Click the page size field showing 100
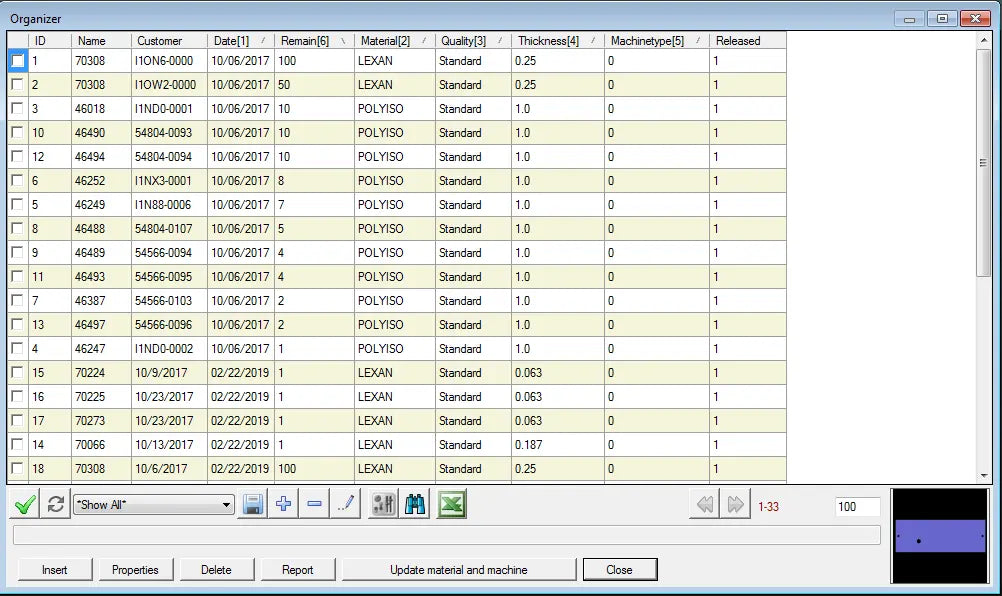This screenshot has height=596, width=1002. coord(857,507)
